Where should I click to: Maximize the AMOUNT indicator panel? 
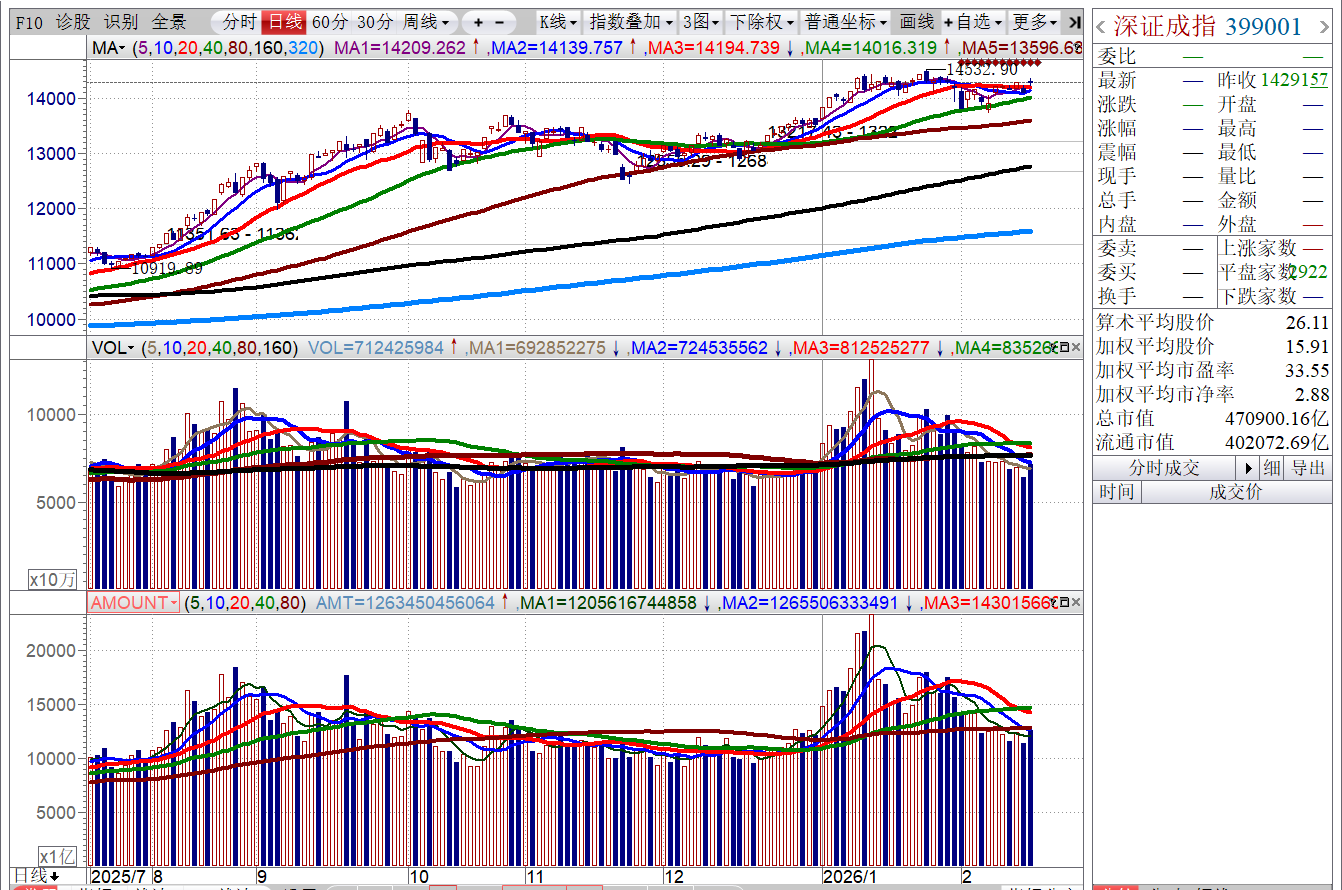pos(1064,603)
